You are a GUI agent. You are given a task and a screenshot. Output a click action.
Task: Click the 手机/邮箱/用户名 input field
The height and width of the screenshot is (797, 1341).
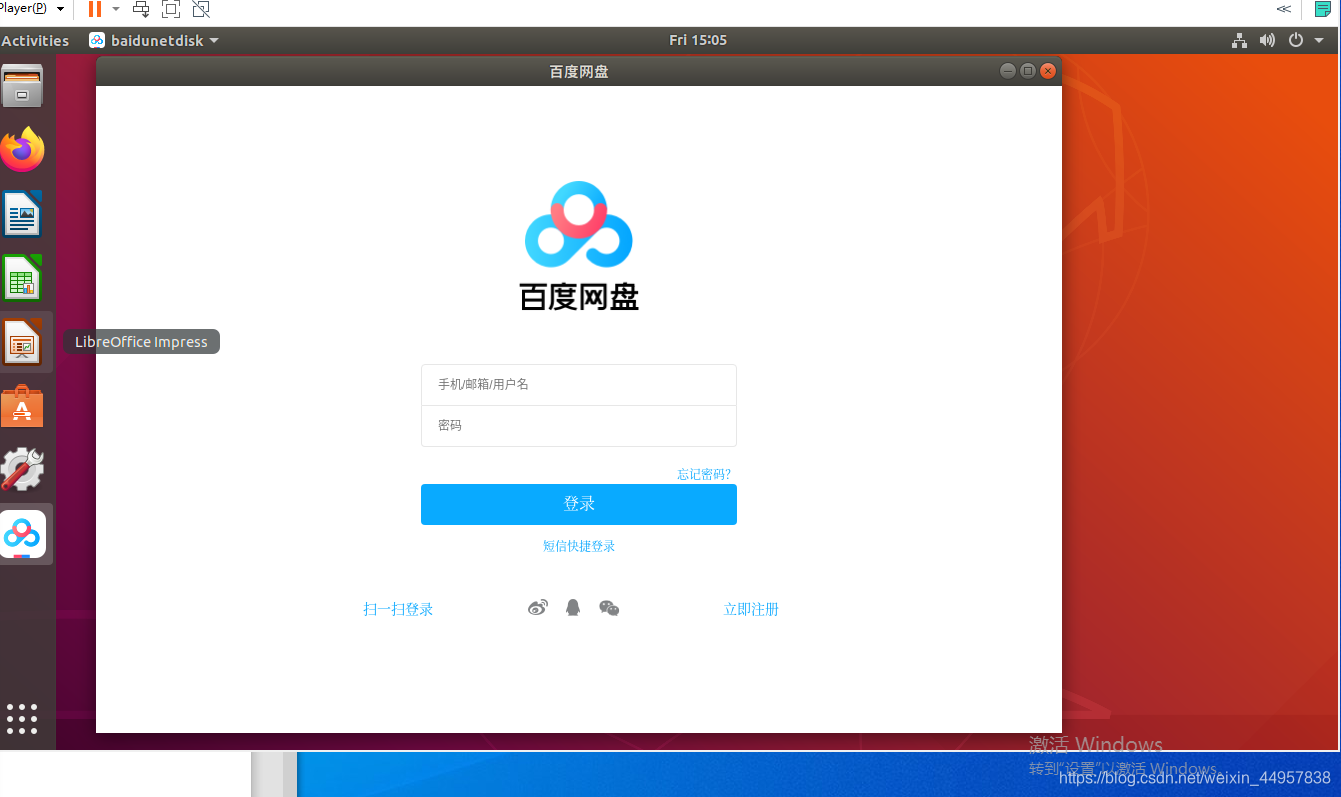click(x=579, y=385)
